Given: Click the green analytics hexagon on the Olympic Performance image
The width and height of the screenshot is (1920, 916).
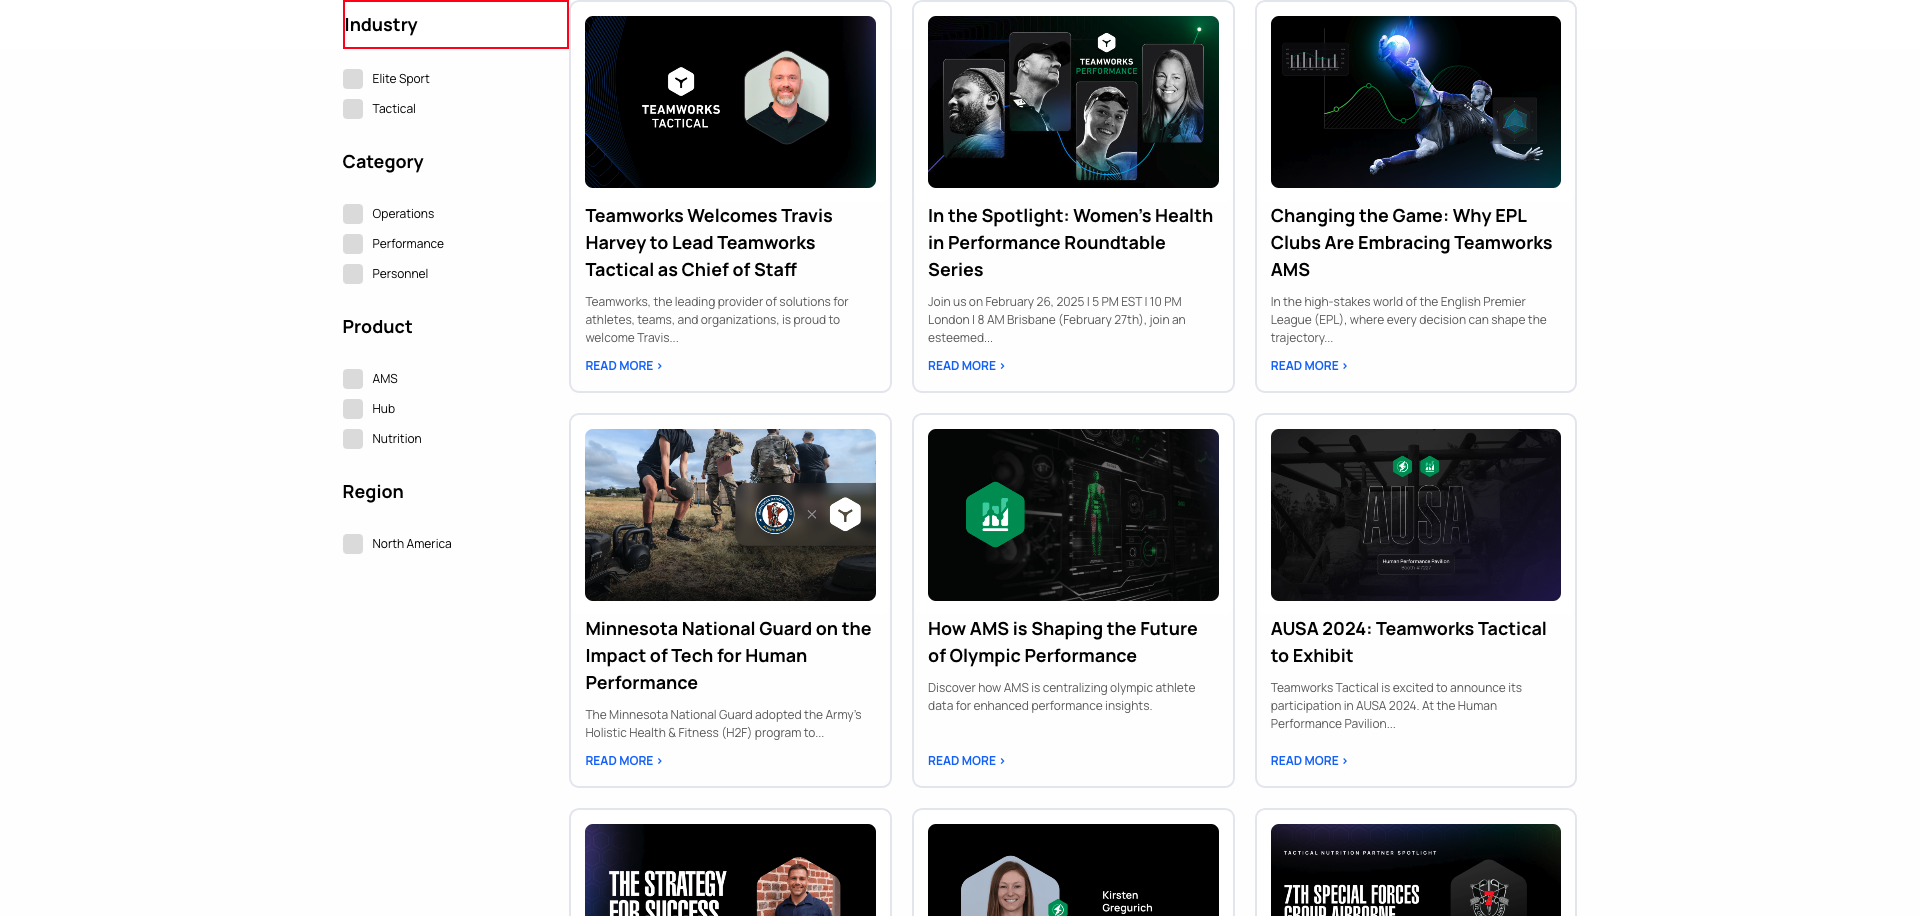Looking at the screenshot, I should pyautogui.click(x=994, y=514).
